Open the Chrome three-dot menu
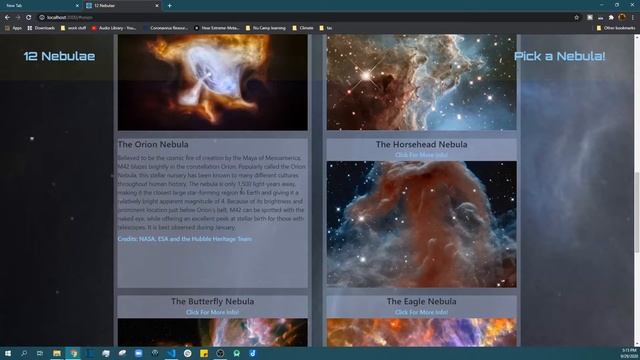This screenshot has height=360, width=640. click(633, 18)
